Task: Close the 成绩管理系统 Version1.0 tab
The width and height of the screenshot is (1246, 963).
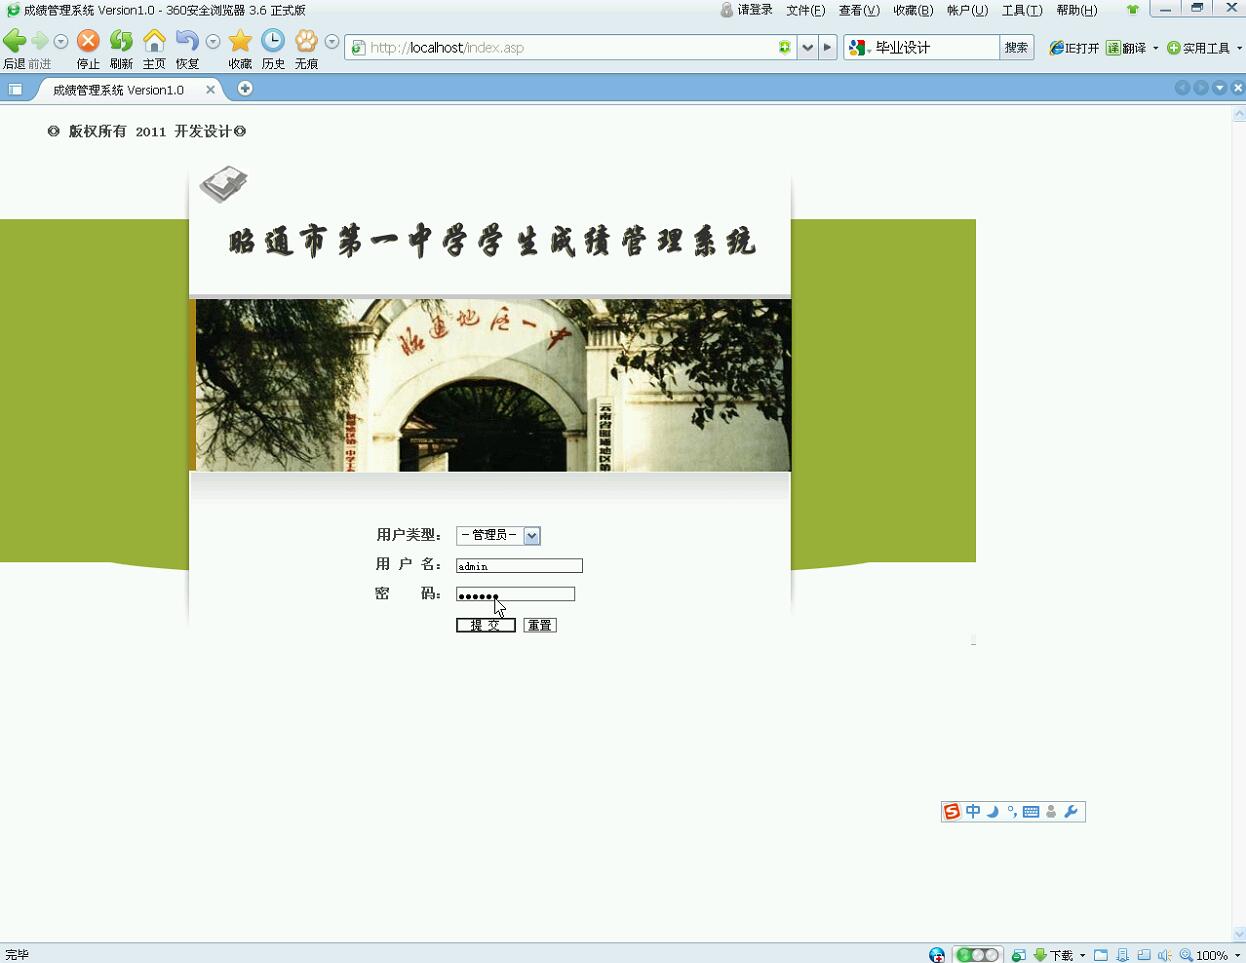Action: pos(210,89)
